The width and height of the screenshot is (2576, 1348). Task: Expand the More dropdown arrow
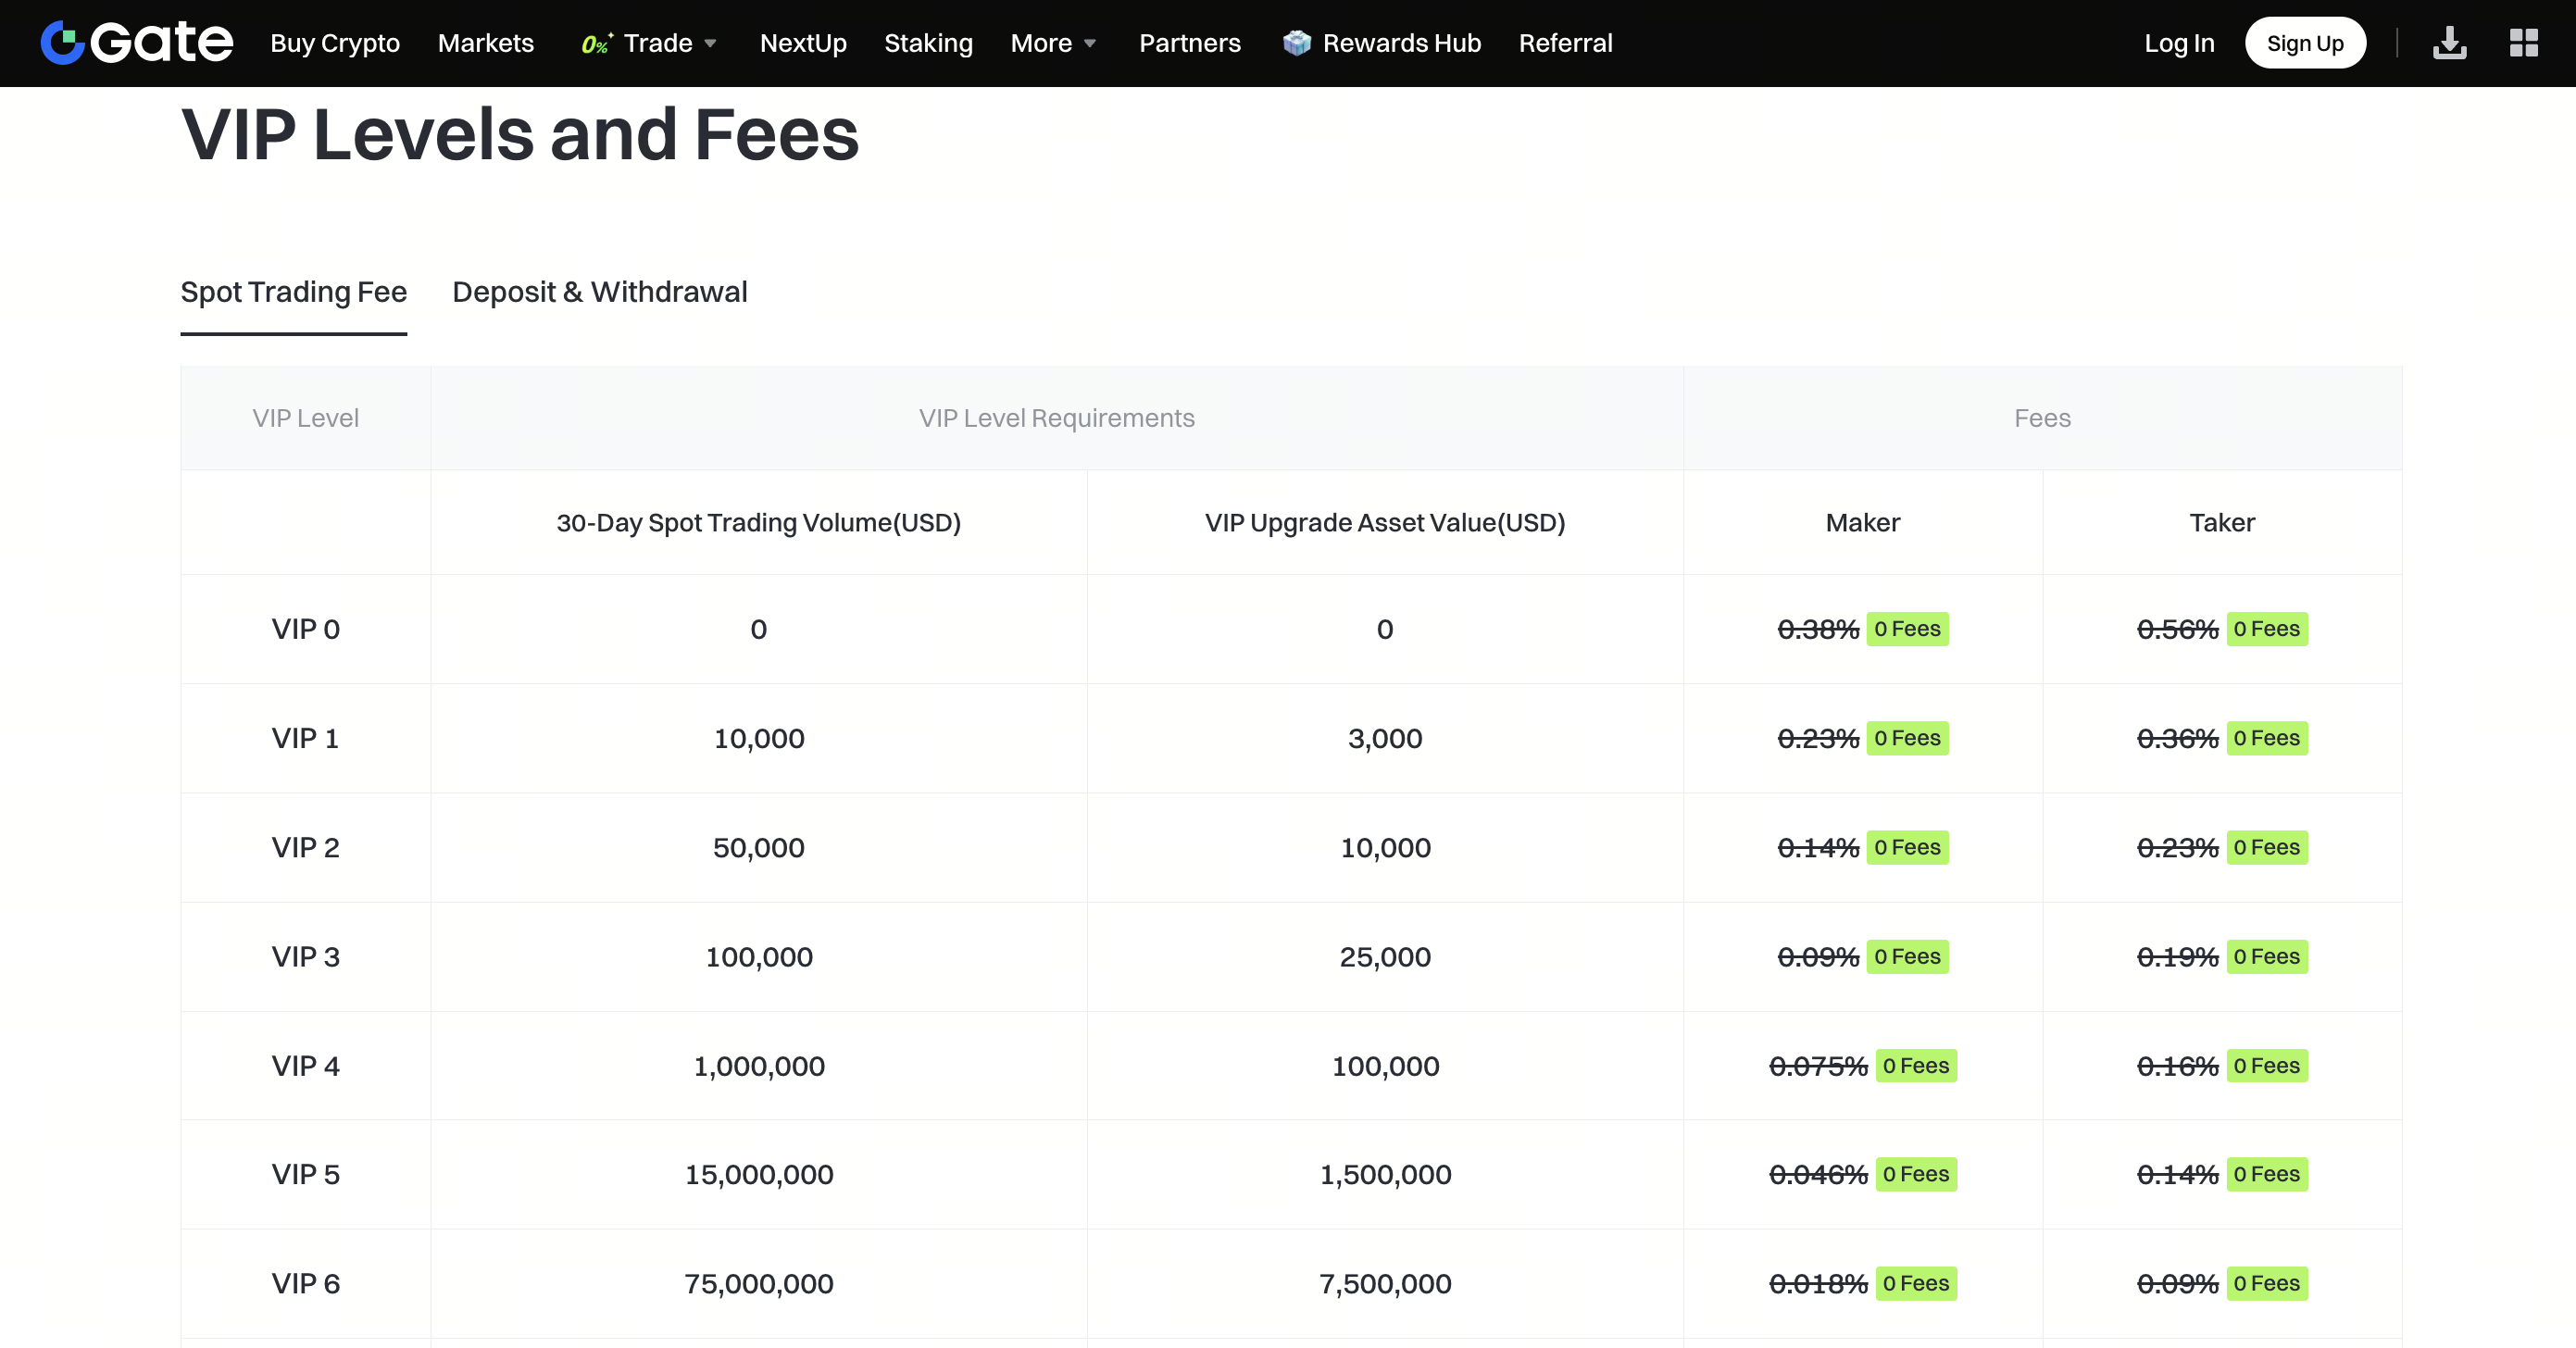1090,44
